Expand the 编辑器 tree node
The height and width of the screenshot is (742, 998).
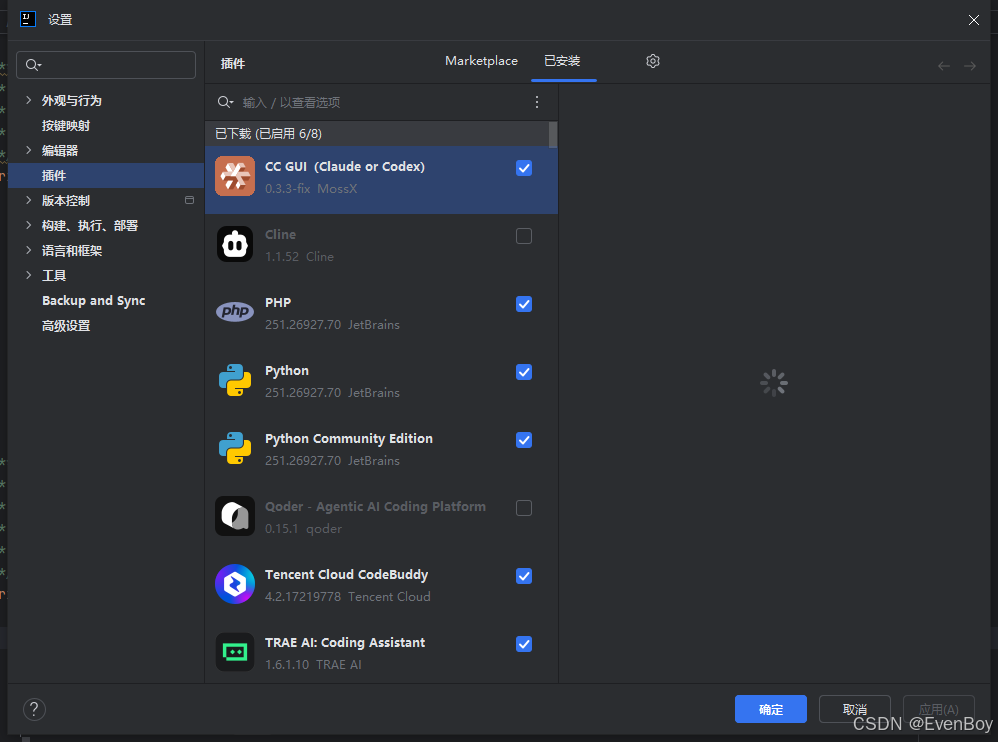pos(29,150)
